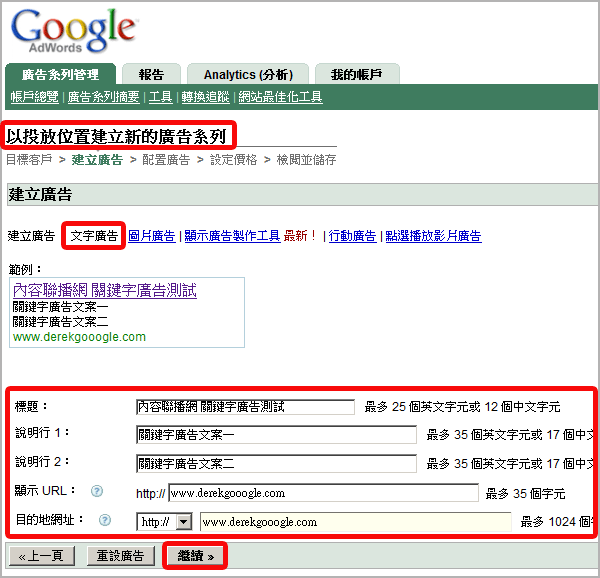Image resolution: width=600 pixels, height=578 pixels.
Task: Click the preview ad headline 內容聯播網 關鍵字廣告測試
Action: (105, 290)
